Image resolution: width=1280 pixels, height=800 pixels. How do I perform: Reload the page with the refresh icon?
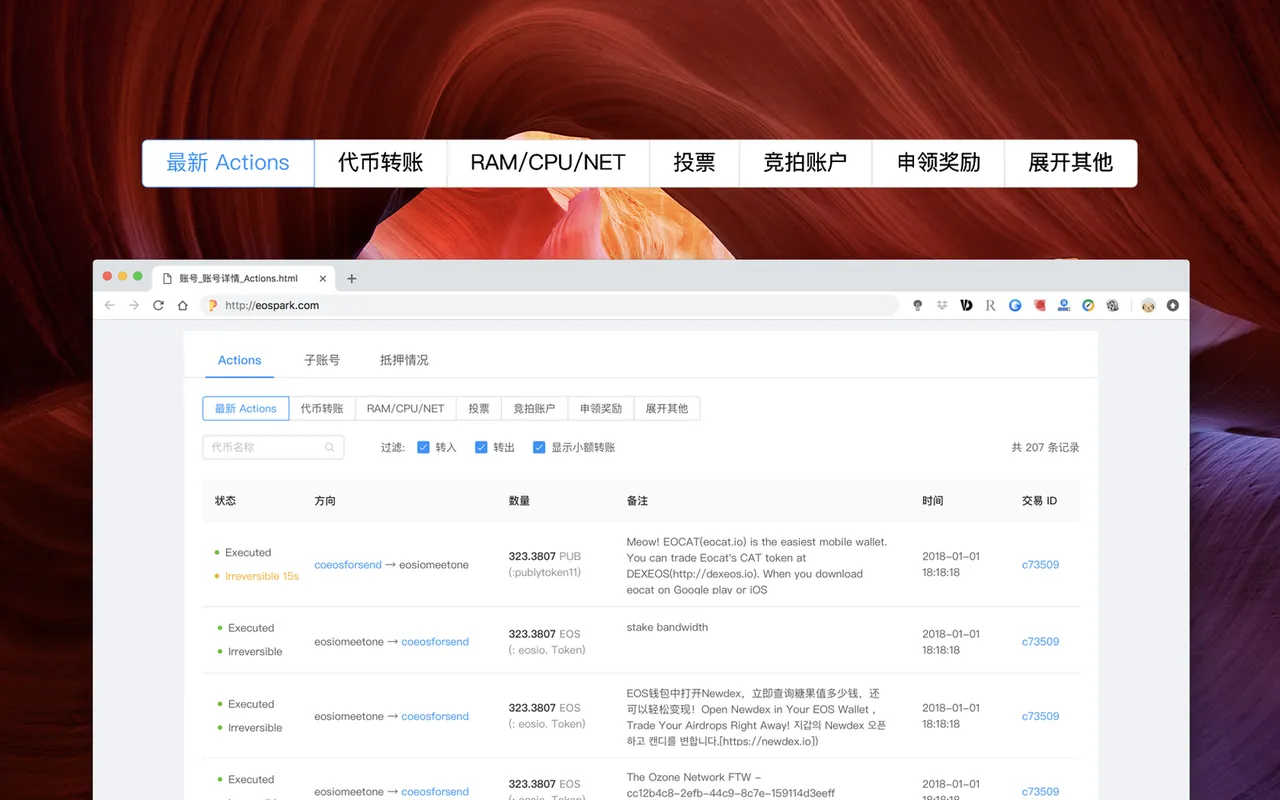pyautogui.click(x=158, y=305)
